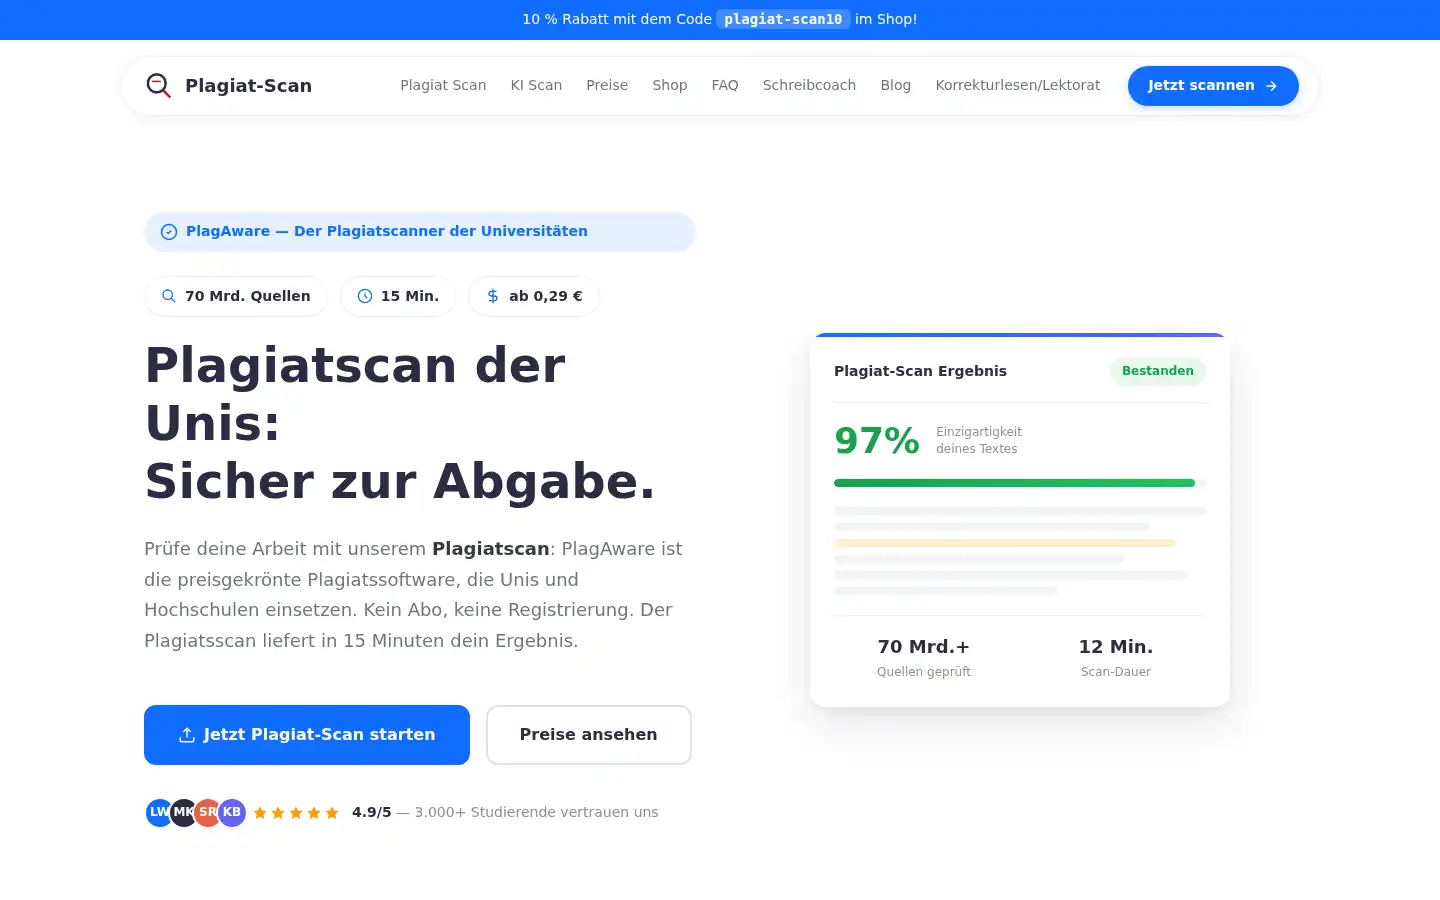Viewport: 1440px width, 900px height.
Task: Click the ab 0,29 € chip text
Action: [x=546, y=296]
